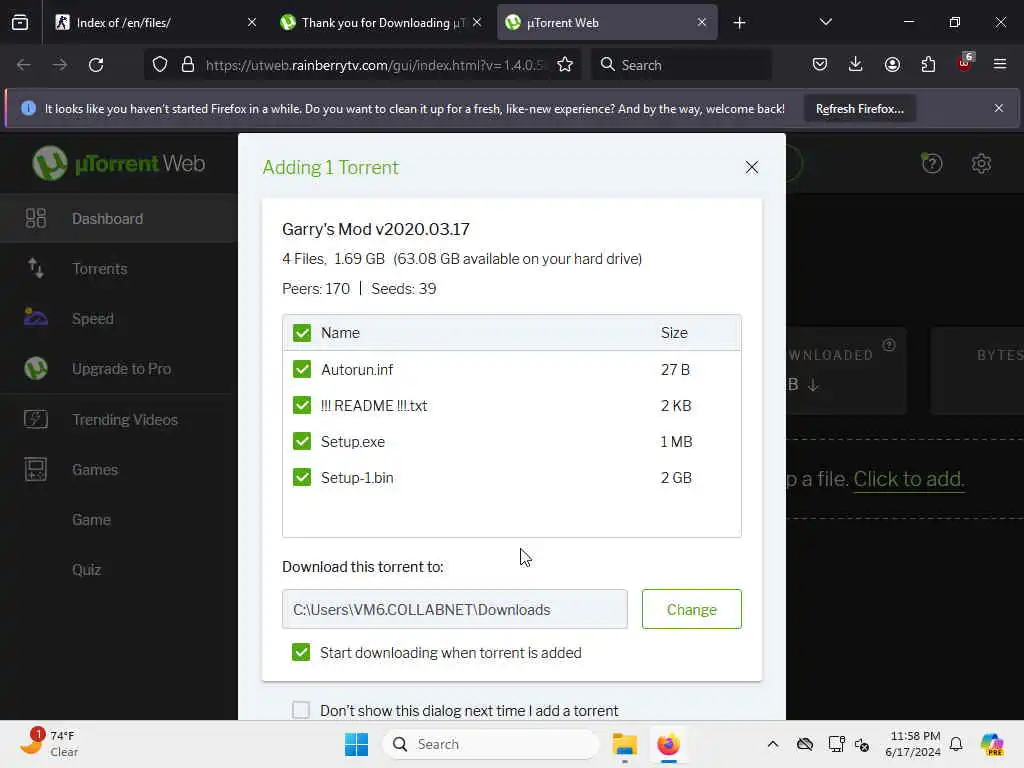Click the tracking protection shield icon
Image resolution: width=1024 pixels, height=768 pixels.
click(x=160, y=65)
